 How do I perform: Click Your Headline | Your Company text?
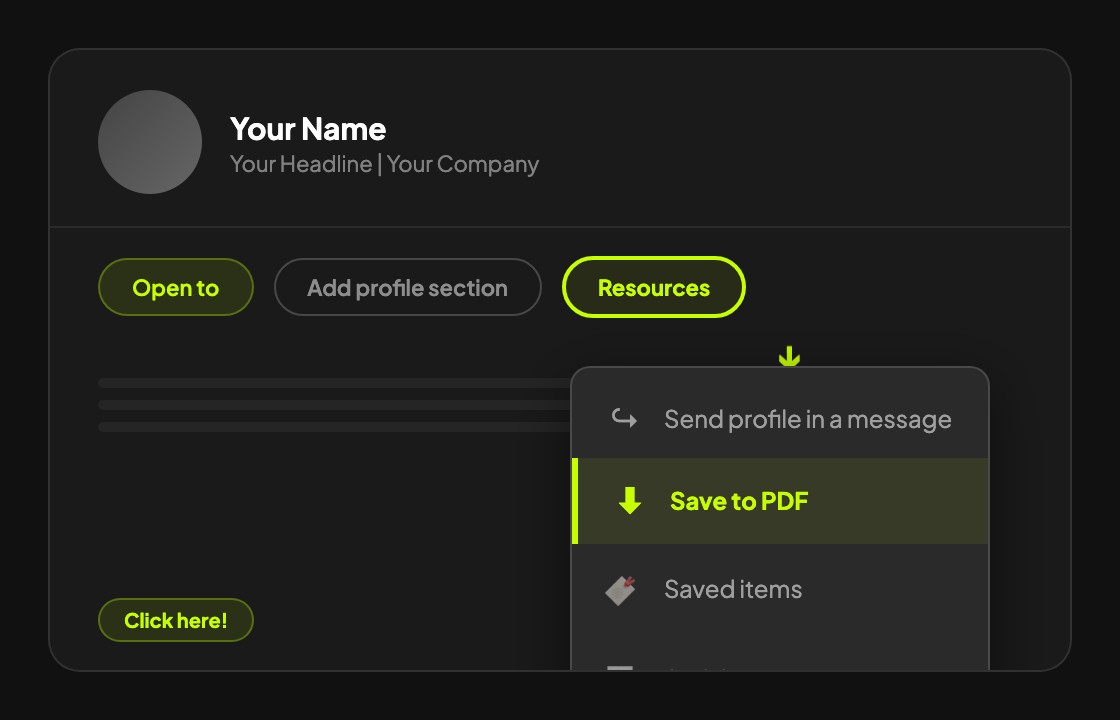[x=384, y=163]
